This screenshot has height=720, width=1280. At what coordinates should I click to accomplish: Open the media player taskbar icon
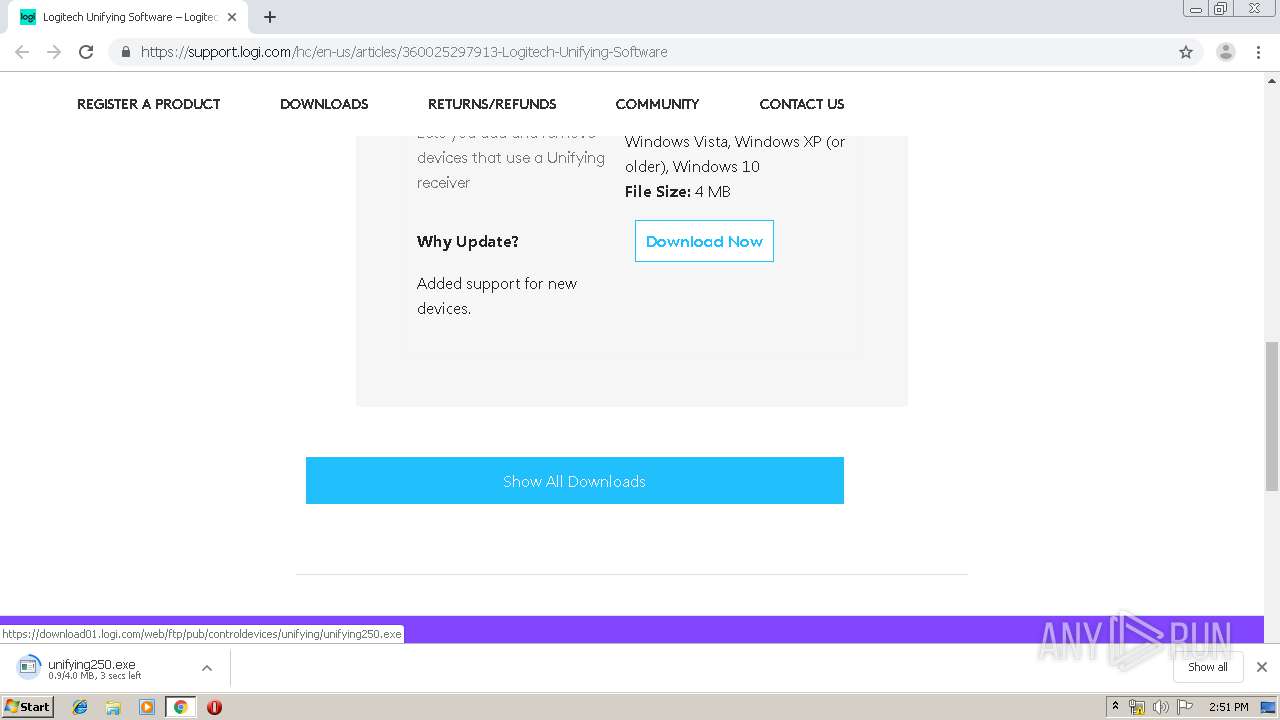pos(147,707)
